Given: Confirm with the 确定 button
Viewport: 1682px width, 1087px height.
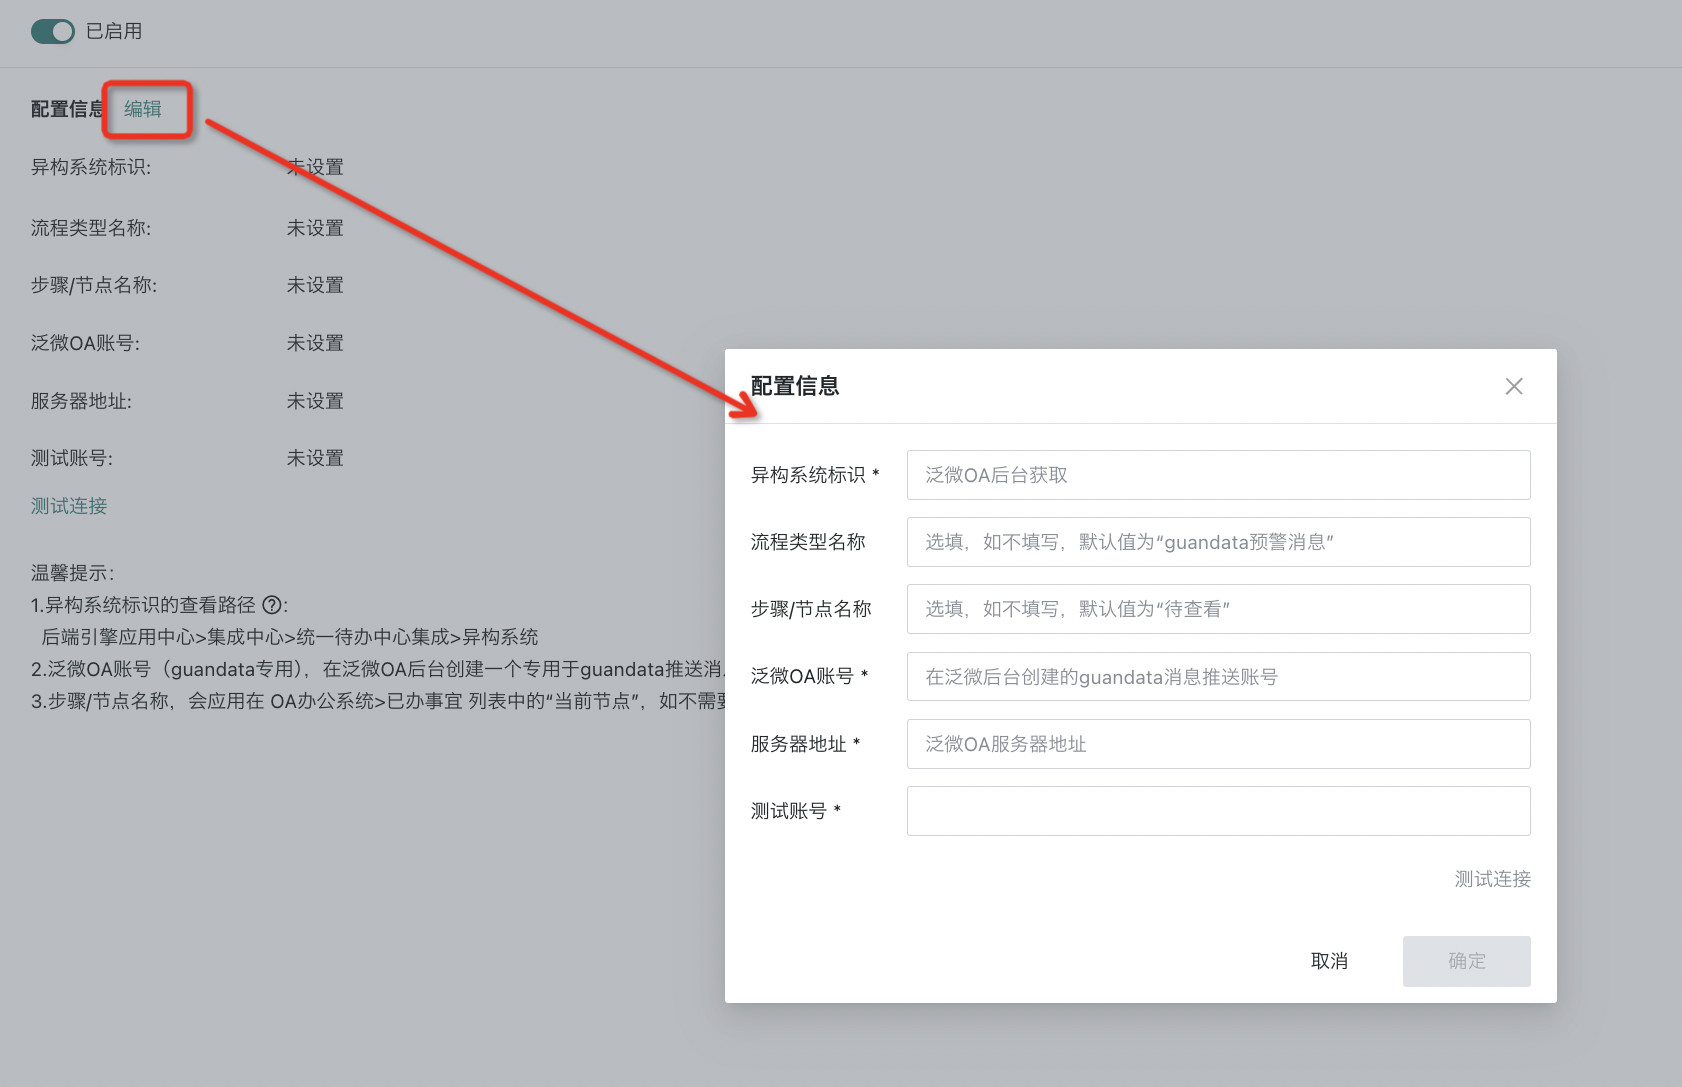Looking at the screenshot, I should [1466, 961].
